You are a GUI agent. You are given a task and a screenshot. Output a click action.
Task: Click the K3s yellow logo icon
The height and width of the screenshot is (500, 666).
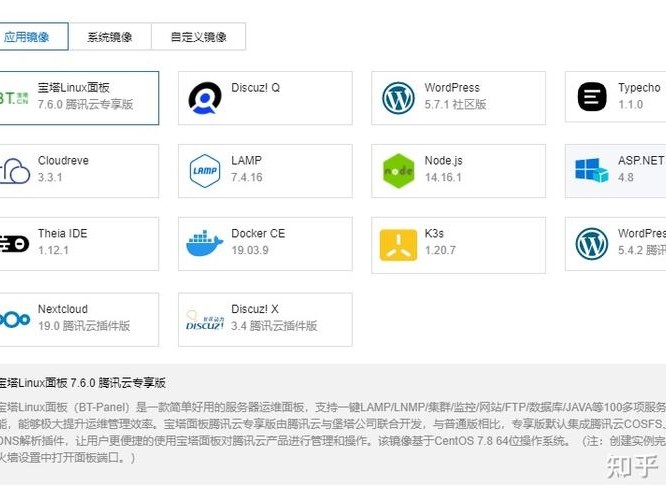(398, 245)
